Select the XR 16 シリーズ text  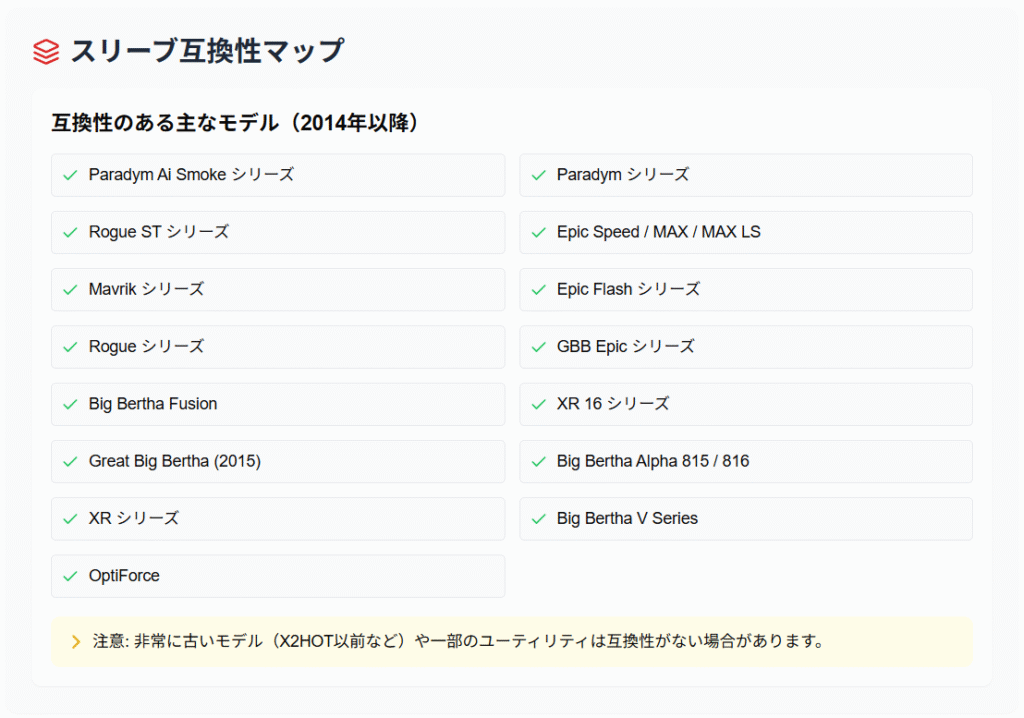point(613,404)
